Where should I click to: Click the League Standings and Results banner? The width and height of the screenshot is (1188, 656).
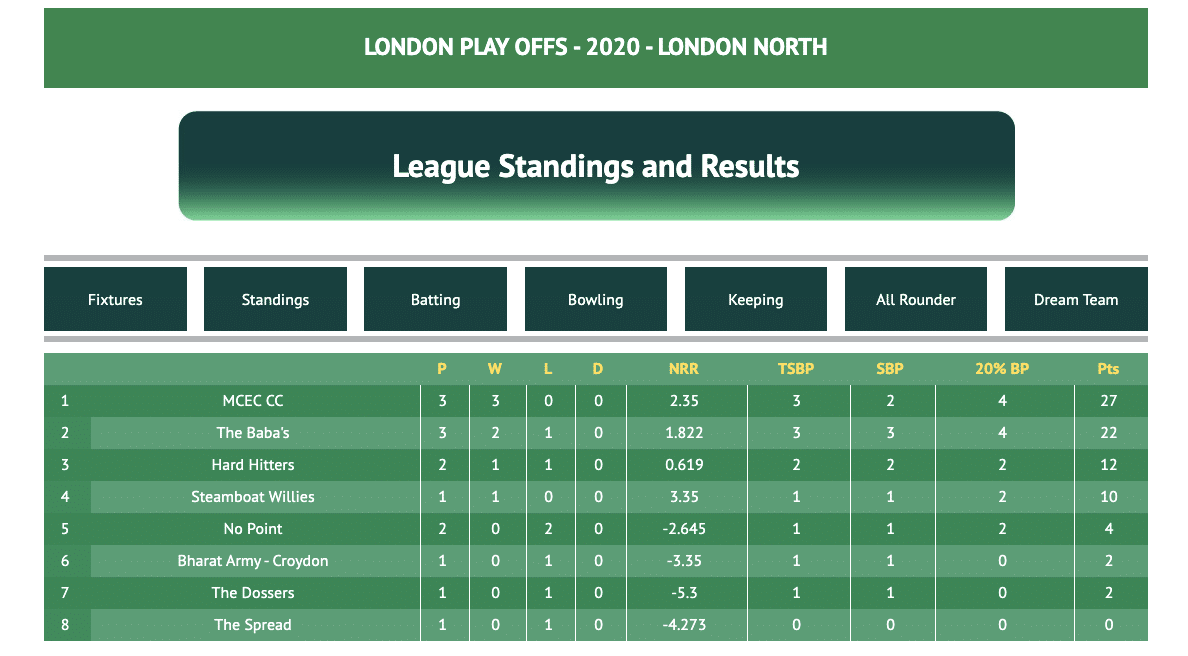point(596,166)
